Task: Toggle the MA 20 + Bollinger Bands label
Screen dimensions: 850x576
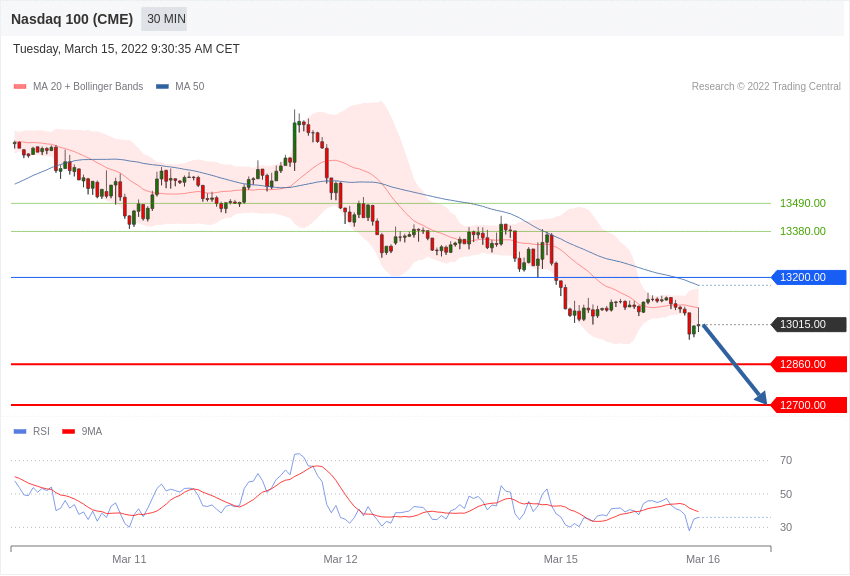Action: [x=88, y=87]
